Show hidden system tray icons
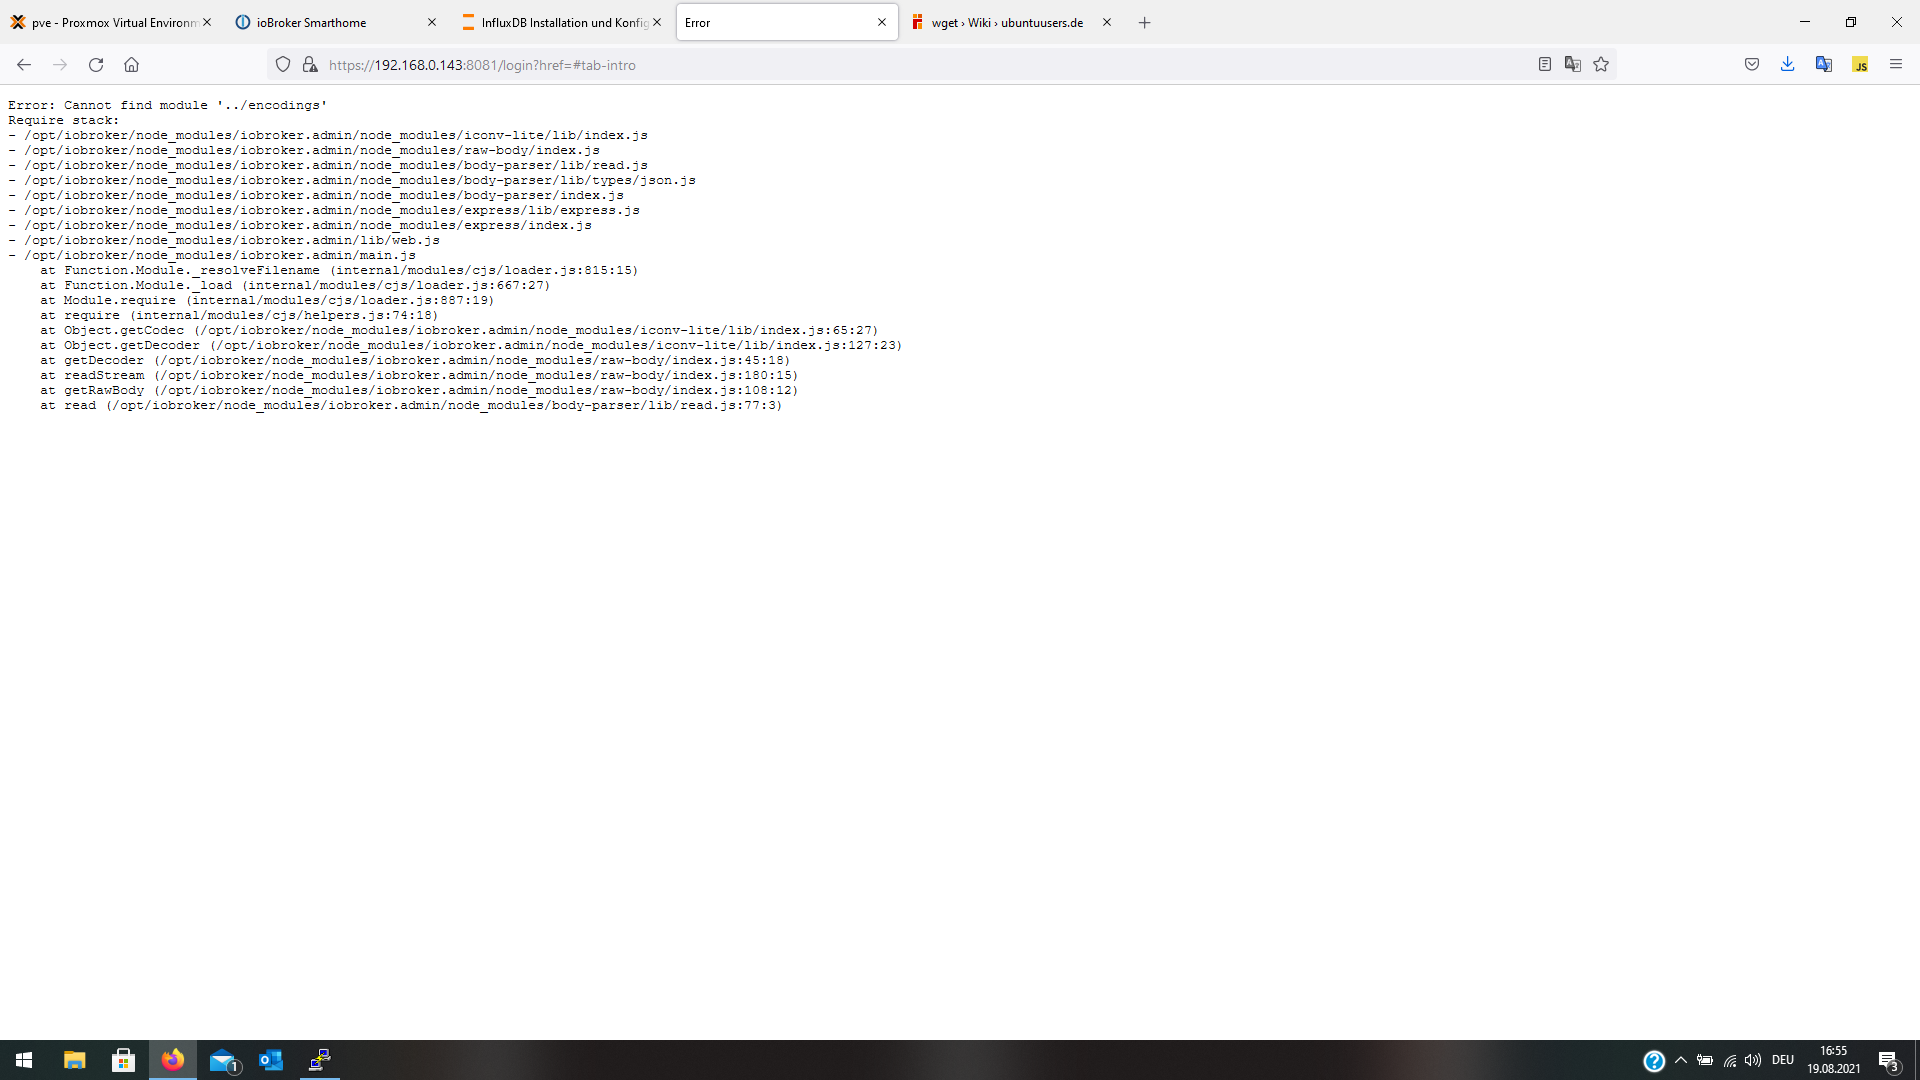 click(1681, 1060)
